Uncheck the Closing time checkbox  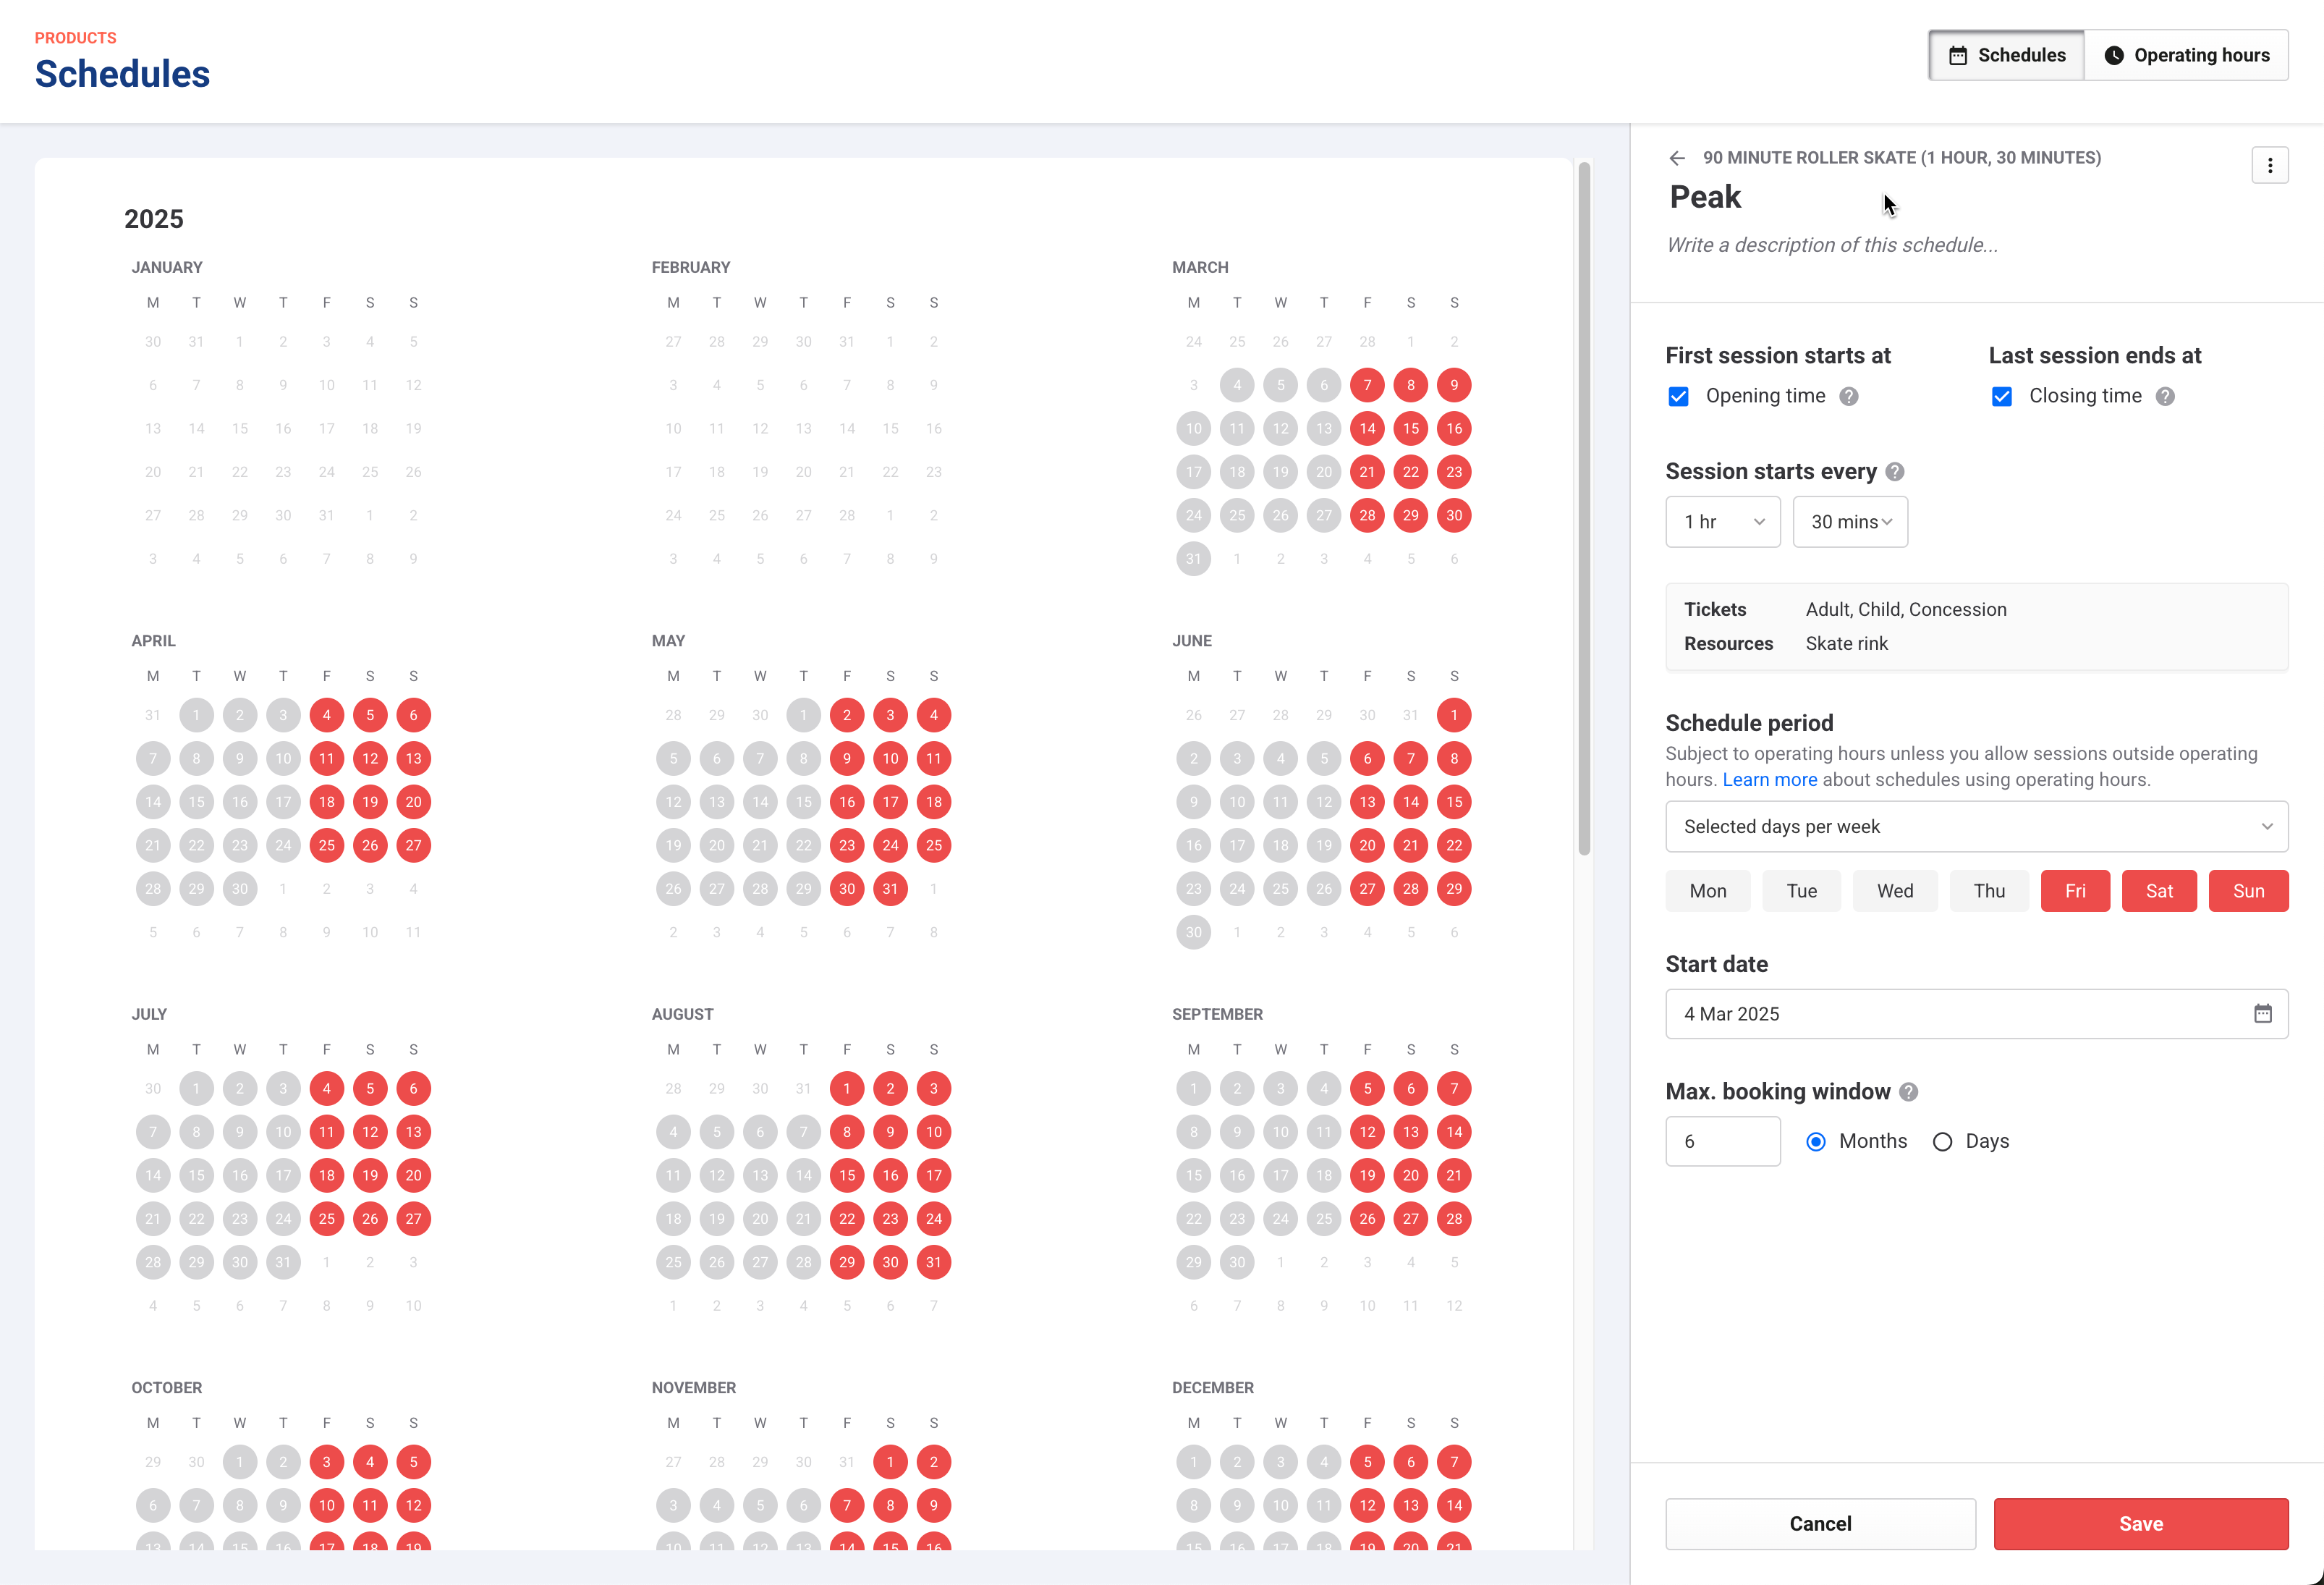tap(2002, 397)
